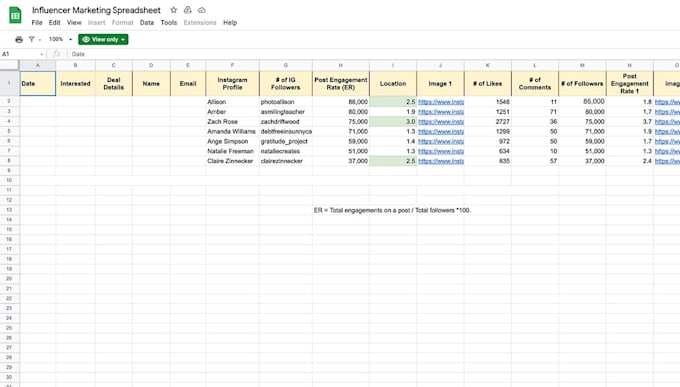Select the # of Comments header cell
This screenshot has width=680, height=387.
[x=535, y=84]
